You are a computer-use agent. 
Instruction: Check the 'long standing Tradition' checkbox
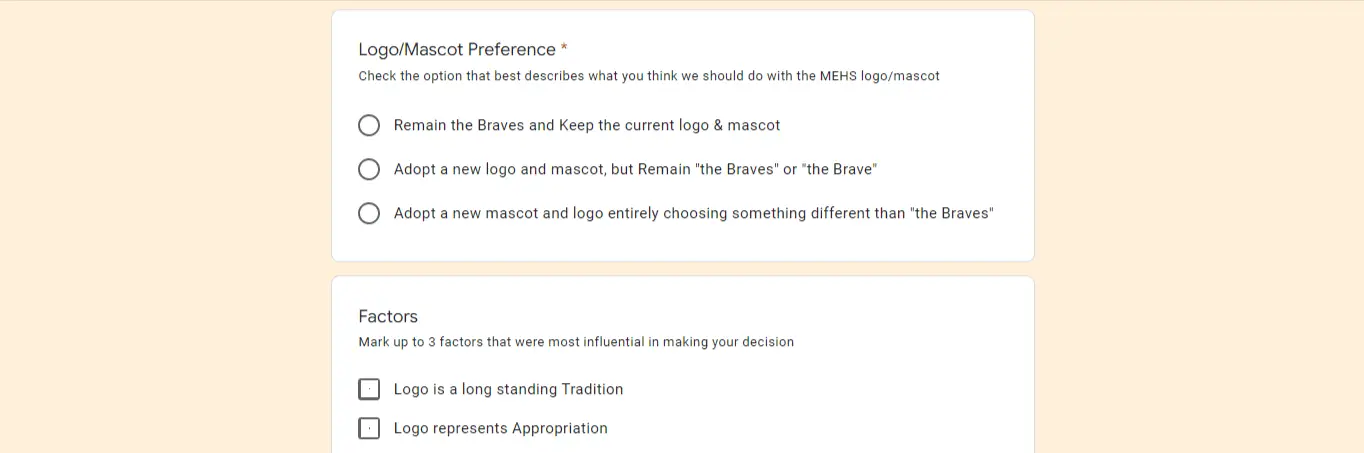tap(369, 389)
